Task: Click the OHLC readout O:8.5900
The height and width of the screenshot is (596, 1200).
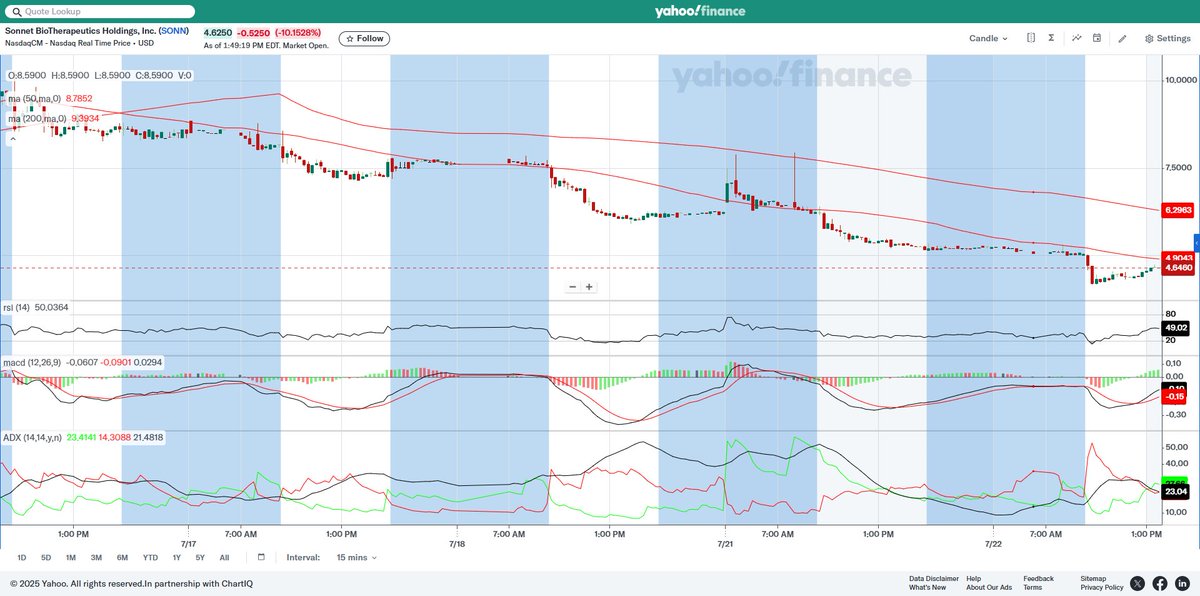Action: [x=29, y=75]
